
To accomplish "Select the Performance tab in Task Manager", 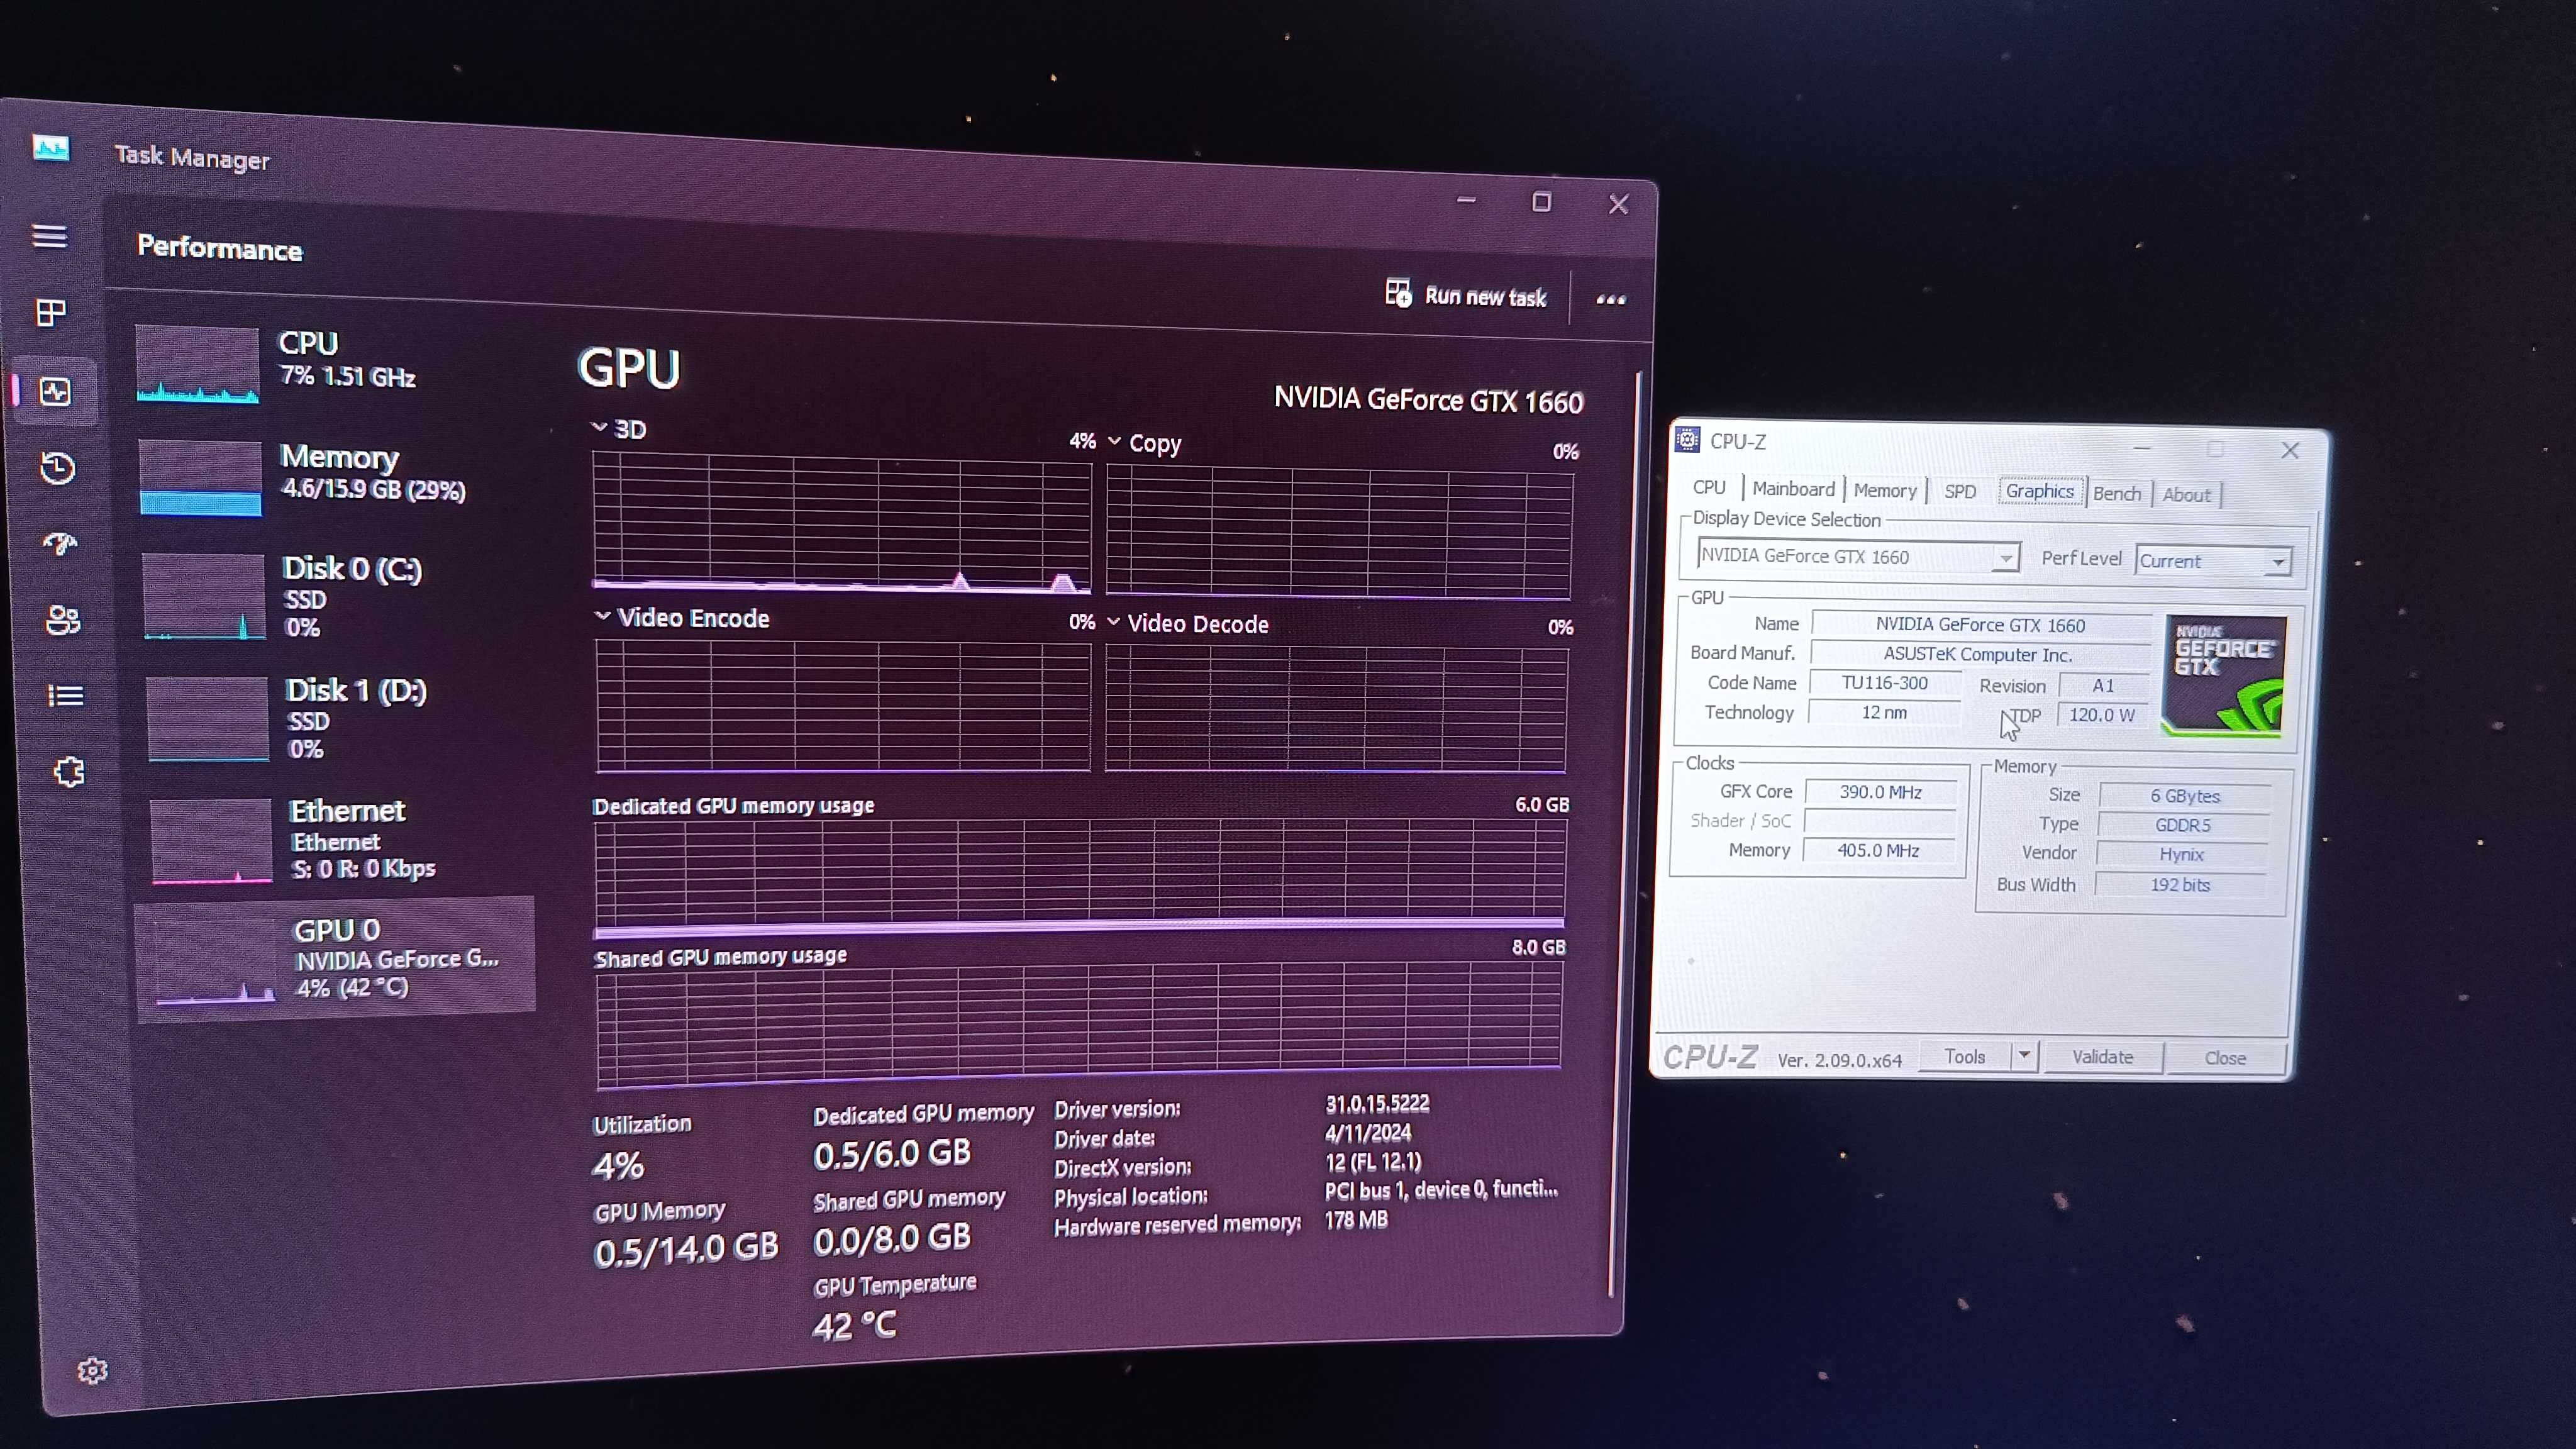I will 48,391.
